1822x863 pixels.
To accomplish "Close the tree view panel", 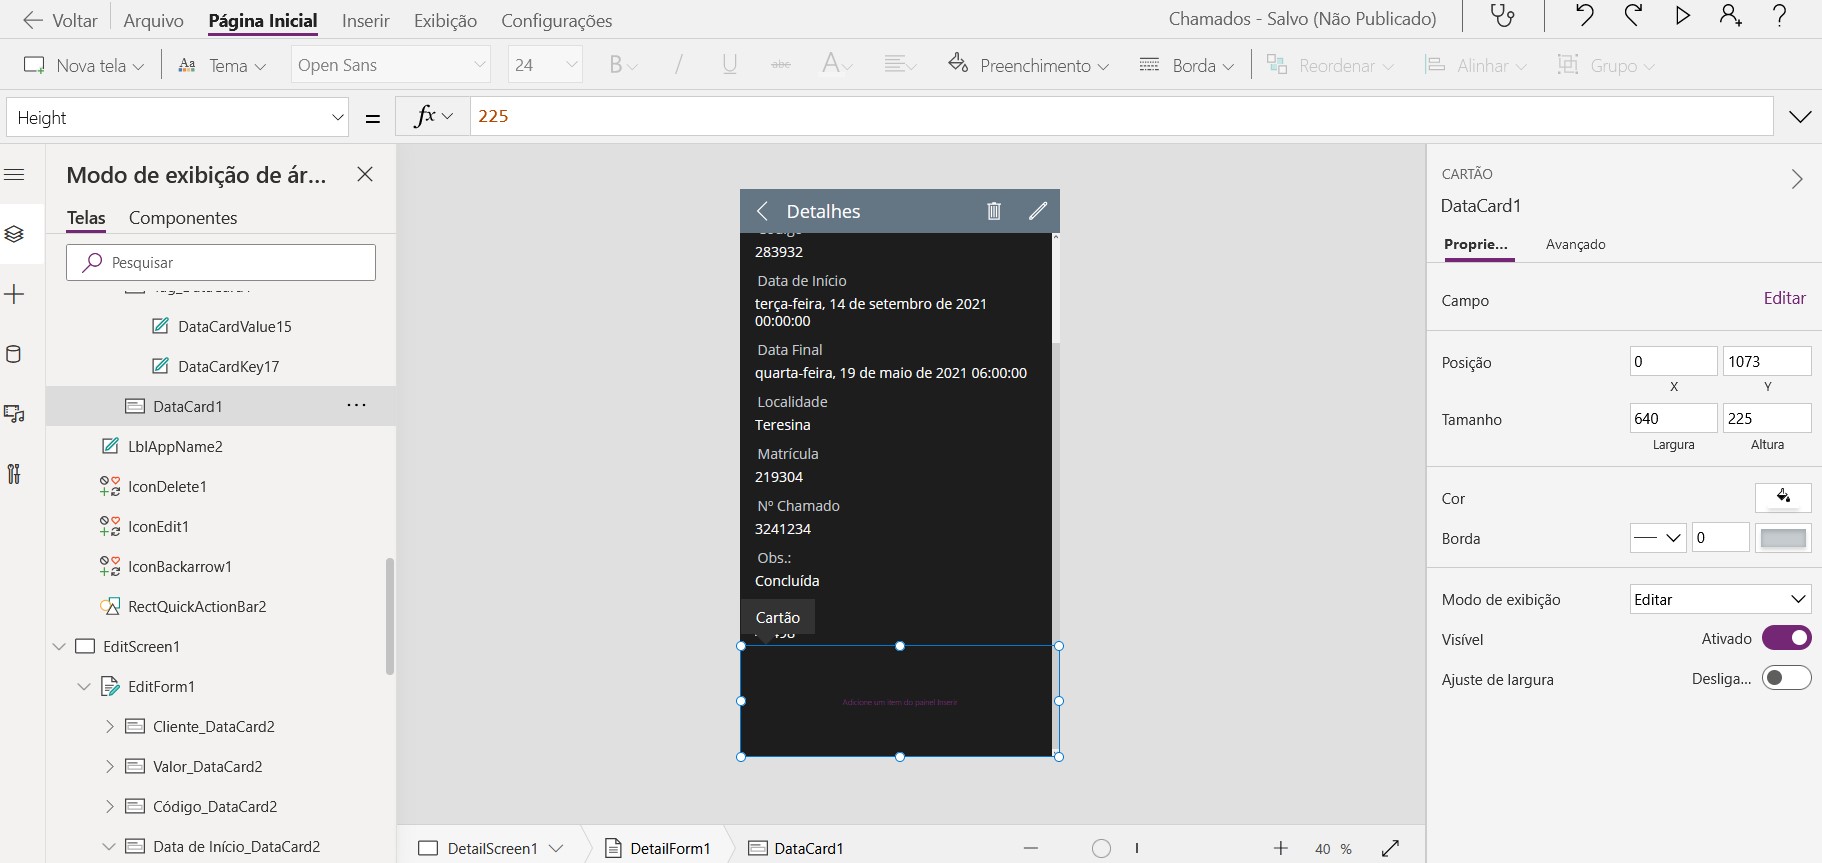I will pyautogui.click(x=365, y=174).
